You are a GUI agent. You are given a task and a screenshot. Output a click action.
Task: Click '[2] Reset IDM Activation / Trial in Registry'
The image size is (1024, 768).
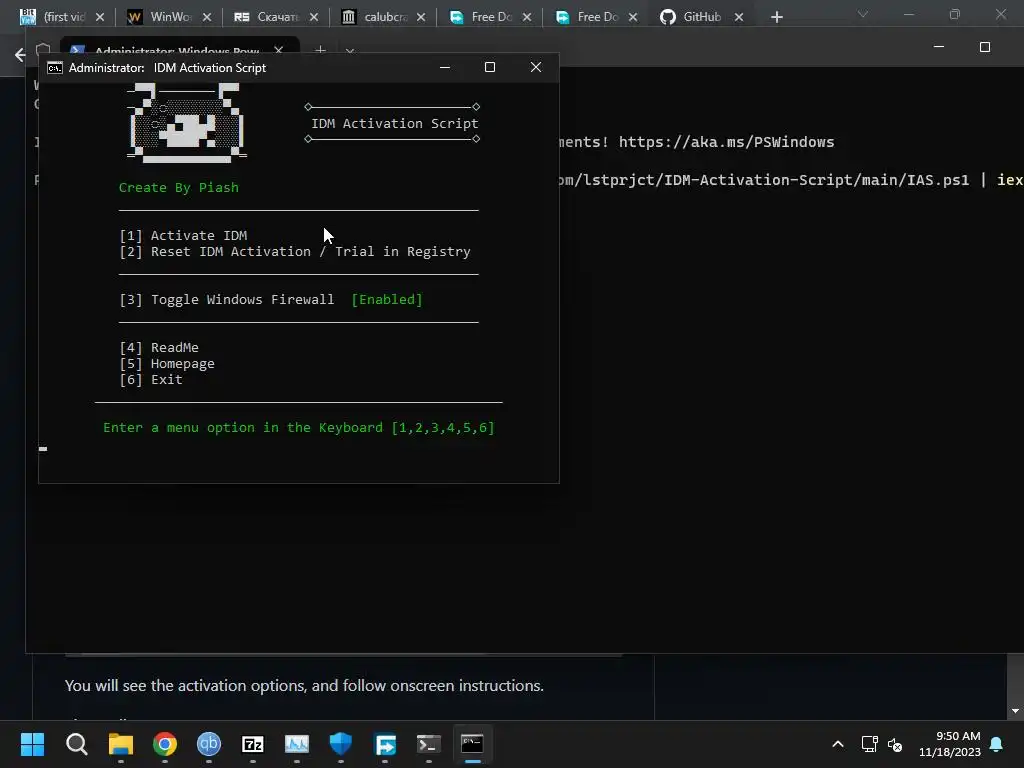click(295, 251)
